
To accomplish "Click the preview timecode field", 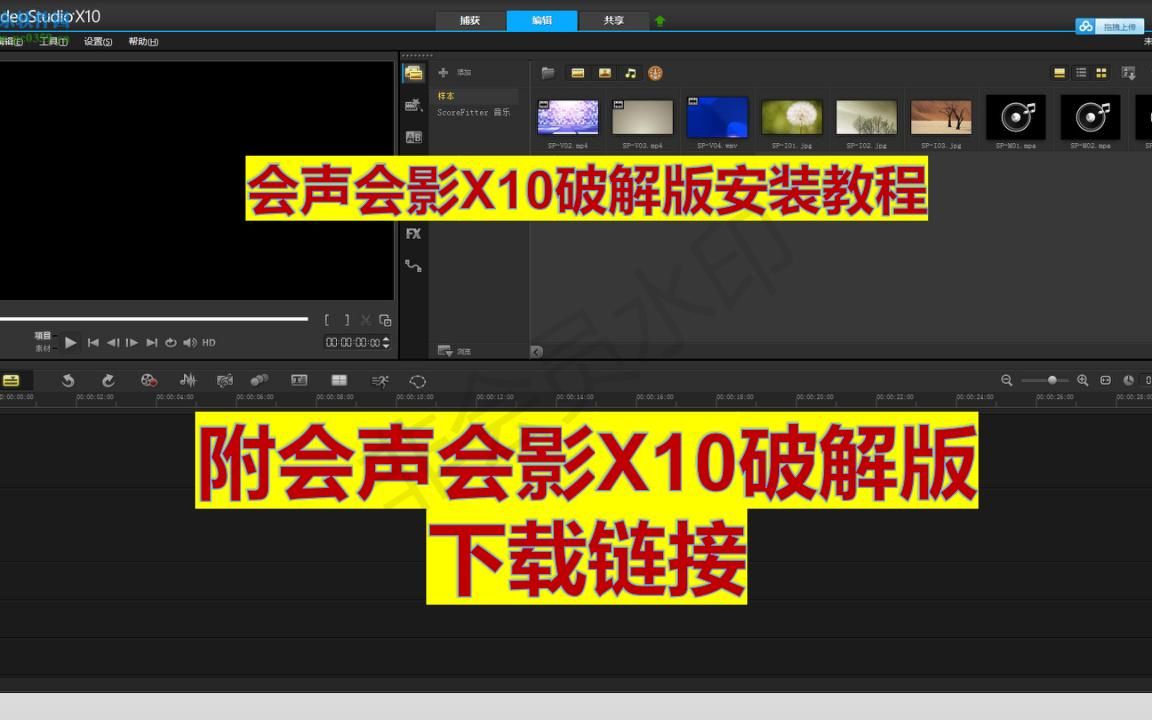I will click(353, 343).
